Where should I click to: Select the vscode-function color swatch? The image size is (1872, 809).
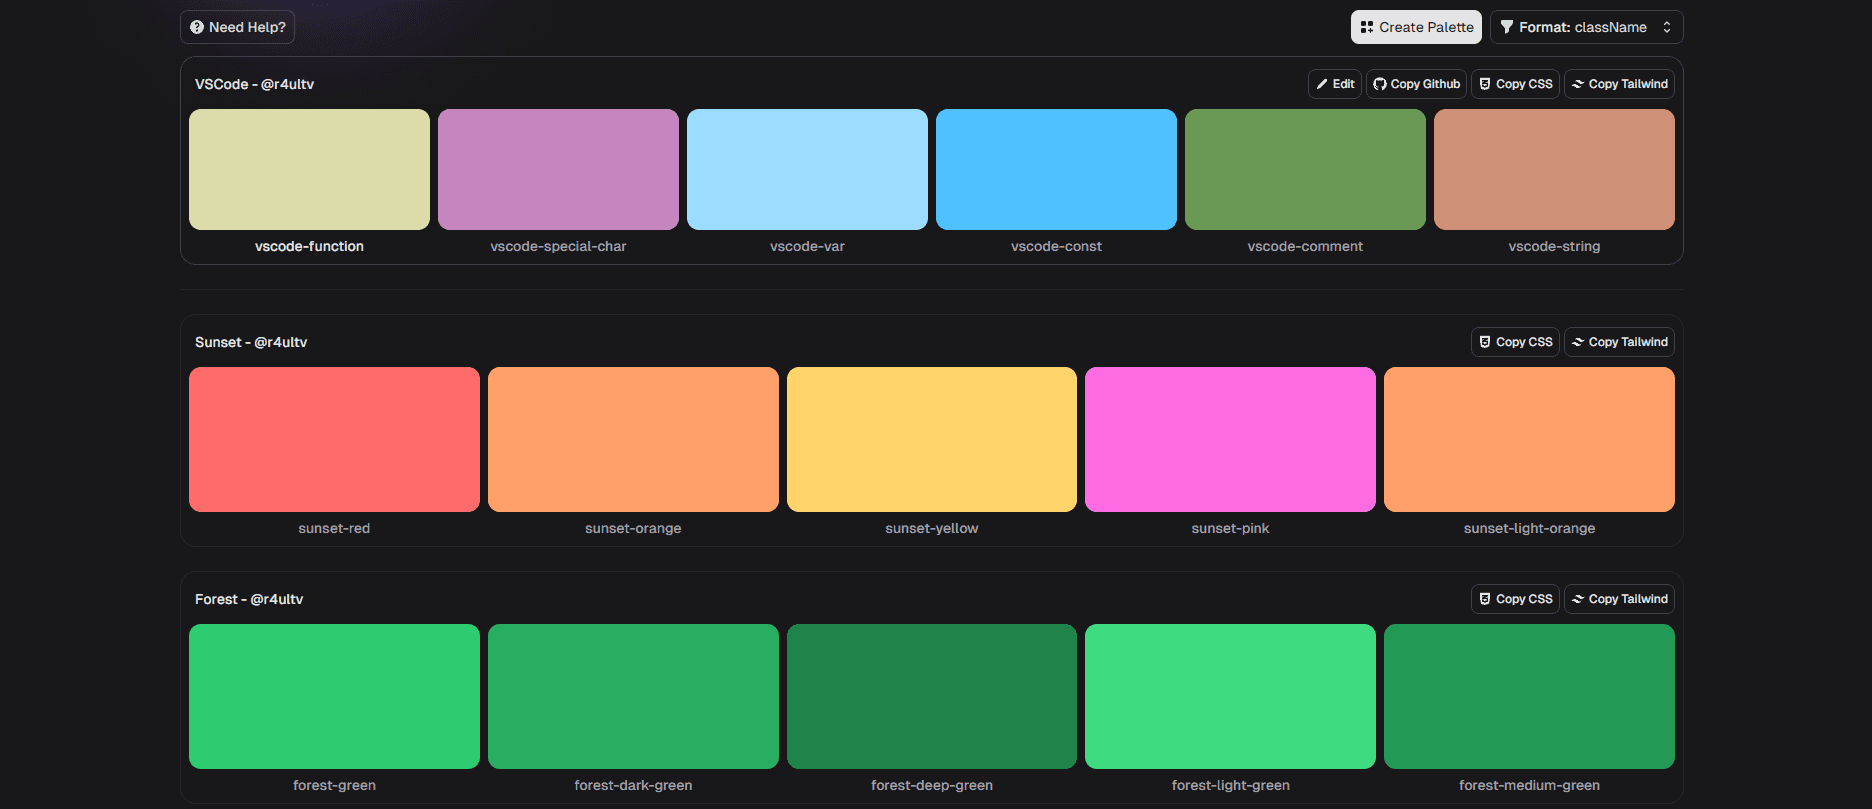tap(309, 169)
